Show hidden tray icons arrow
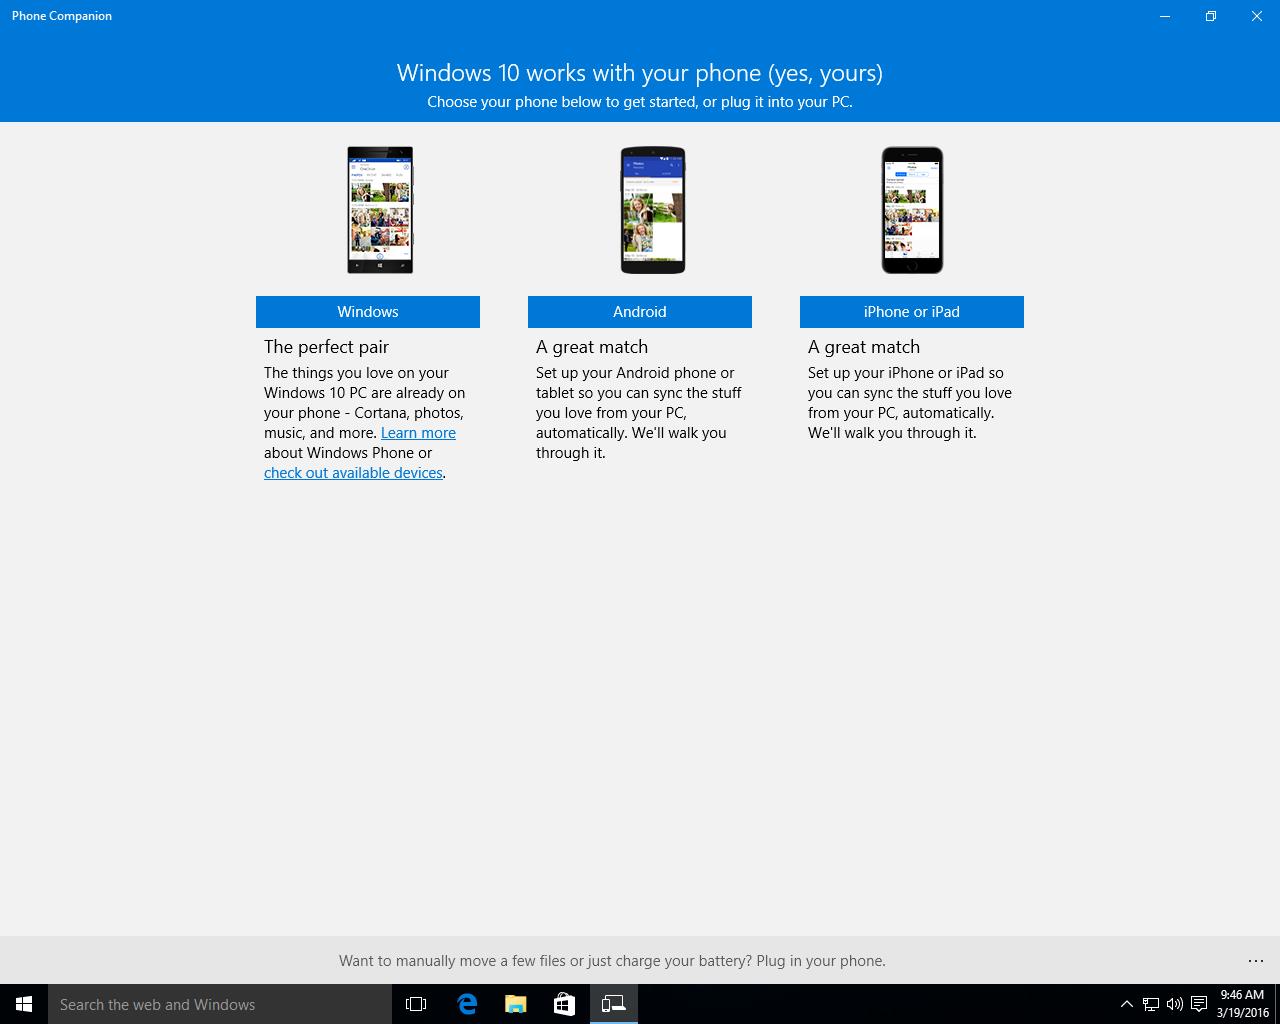Viewport: 1280px width, 1024px height. click(1127, 1004)
